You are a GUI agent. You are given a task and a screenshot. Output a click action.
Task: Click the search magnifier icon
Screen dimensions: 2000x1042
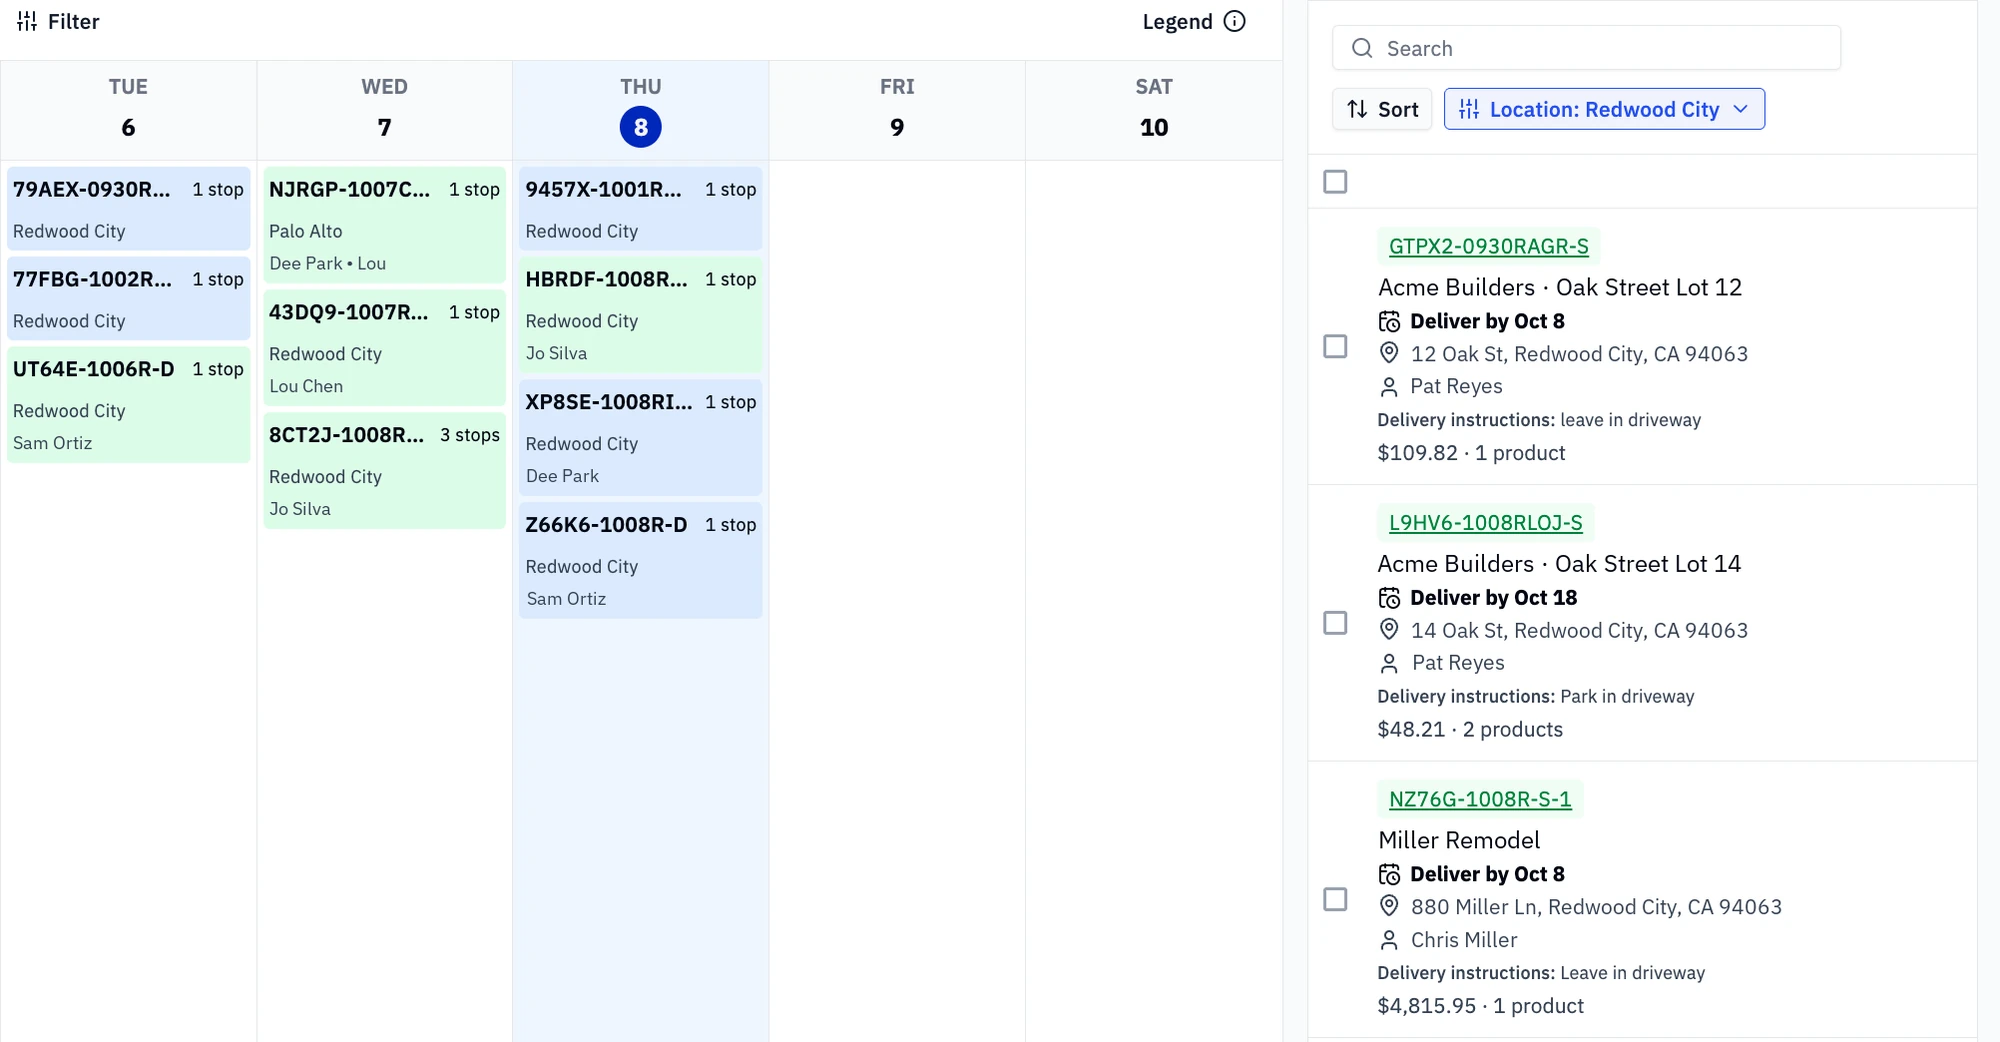(x=1362, y=48)
